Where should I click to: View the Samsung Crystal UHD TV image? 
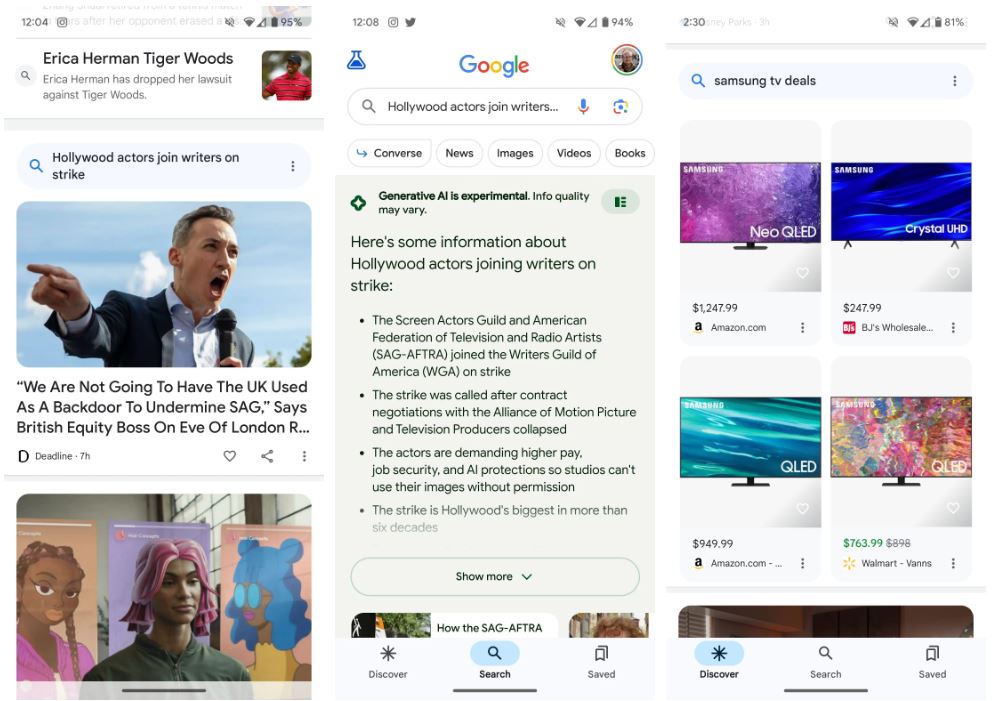[x=901, y=205]
